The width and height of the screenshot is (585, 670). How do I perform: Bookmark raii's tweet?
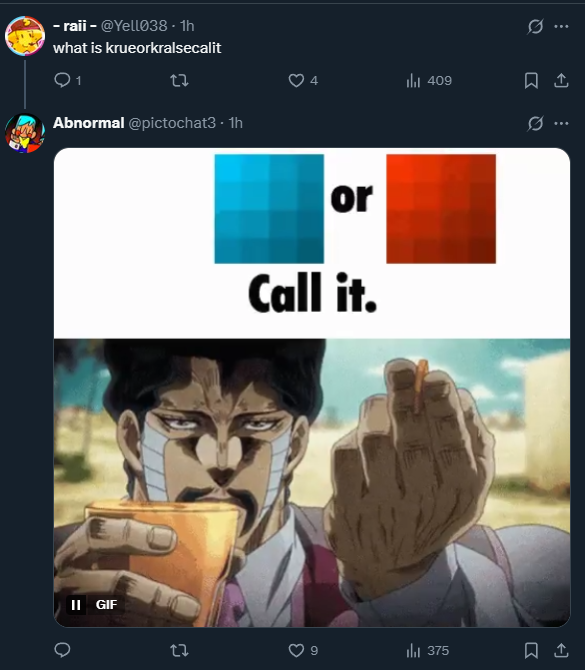click(x=531, y=80)
